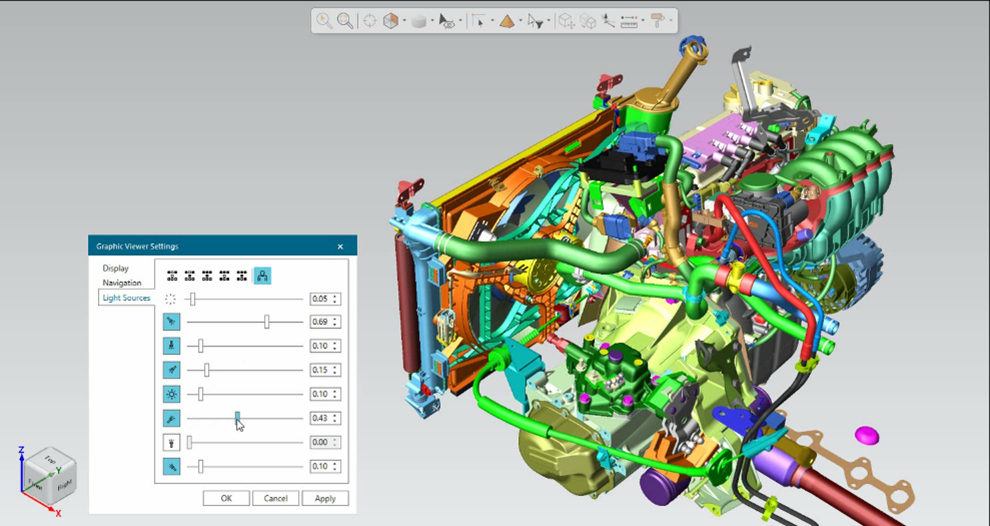Image resolution: width=990 pixels, height=526 pixels.
Task: Click the 0.43 light intensity value field
Action: coord(325,418)
